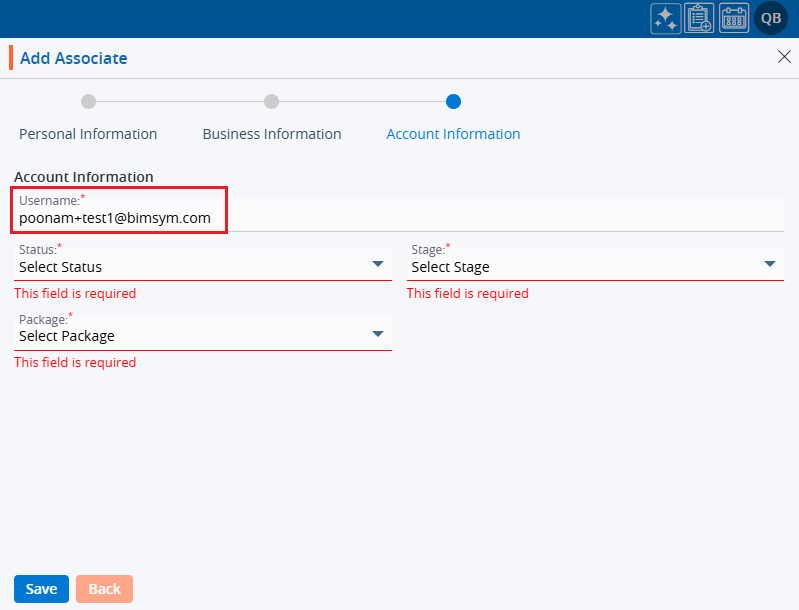Open the calendar icon in header
This screenshot has width=799, height=610.
[733, 19]
